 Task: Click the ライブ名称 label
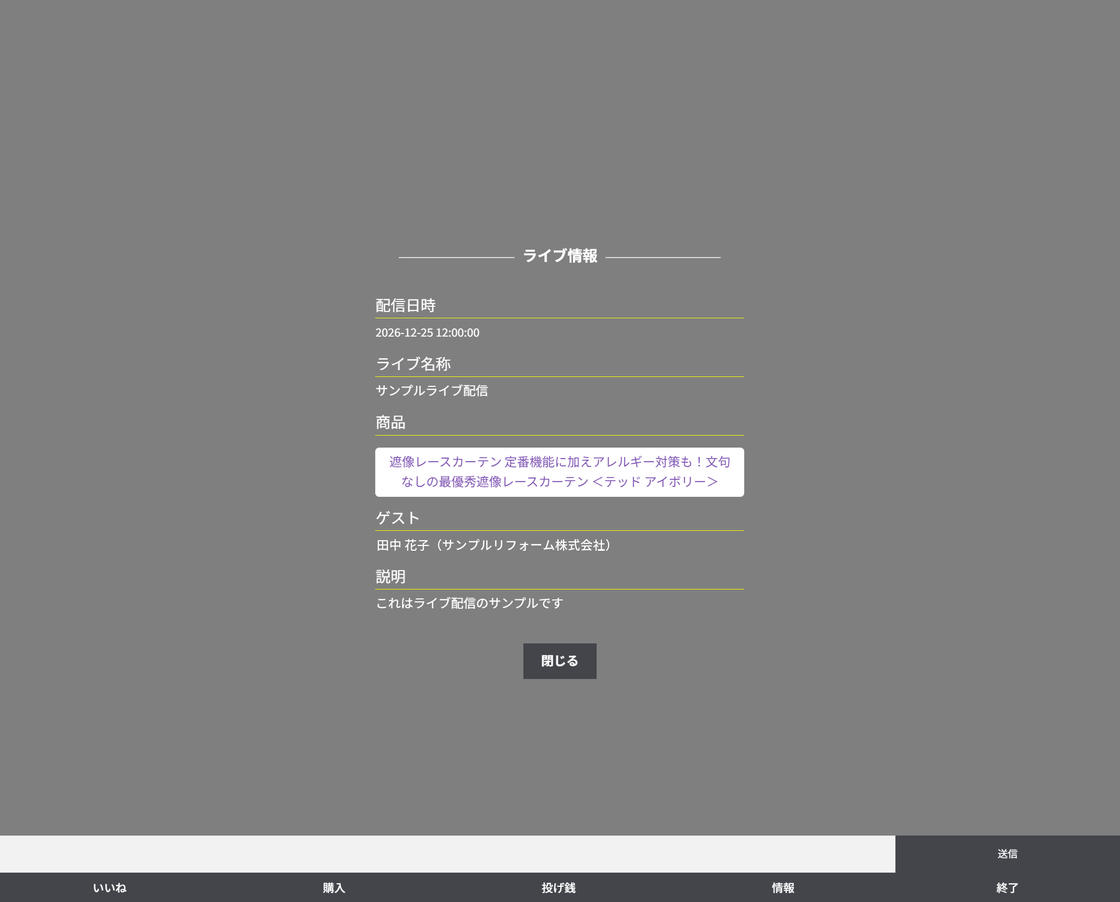[413, 364]
